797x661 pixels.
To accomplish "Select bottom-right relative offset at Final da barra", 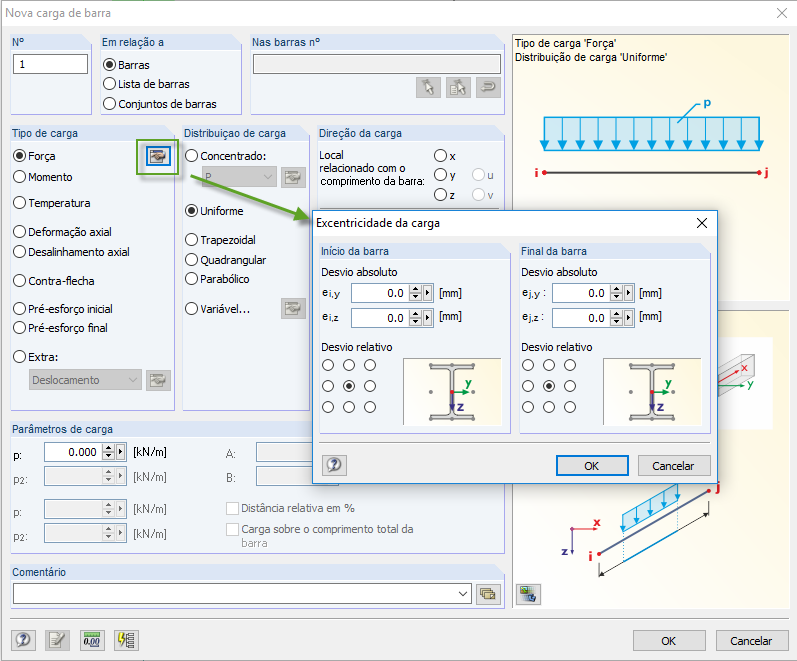I will pyautogui.click(x=570, y=407).
